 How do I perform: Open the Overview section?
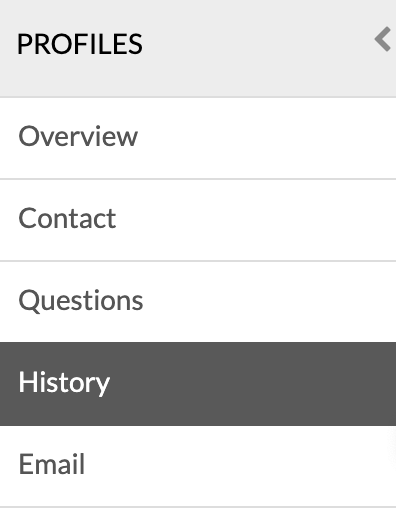point(198,138)
